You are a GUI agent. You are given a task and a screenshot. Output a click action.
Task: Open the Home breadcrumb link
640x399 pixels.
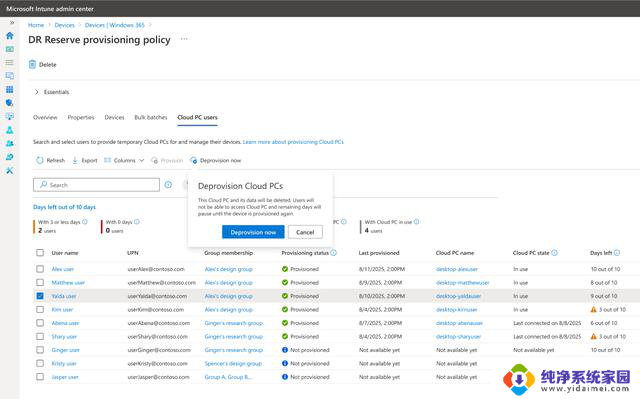click(36, 25)
